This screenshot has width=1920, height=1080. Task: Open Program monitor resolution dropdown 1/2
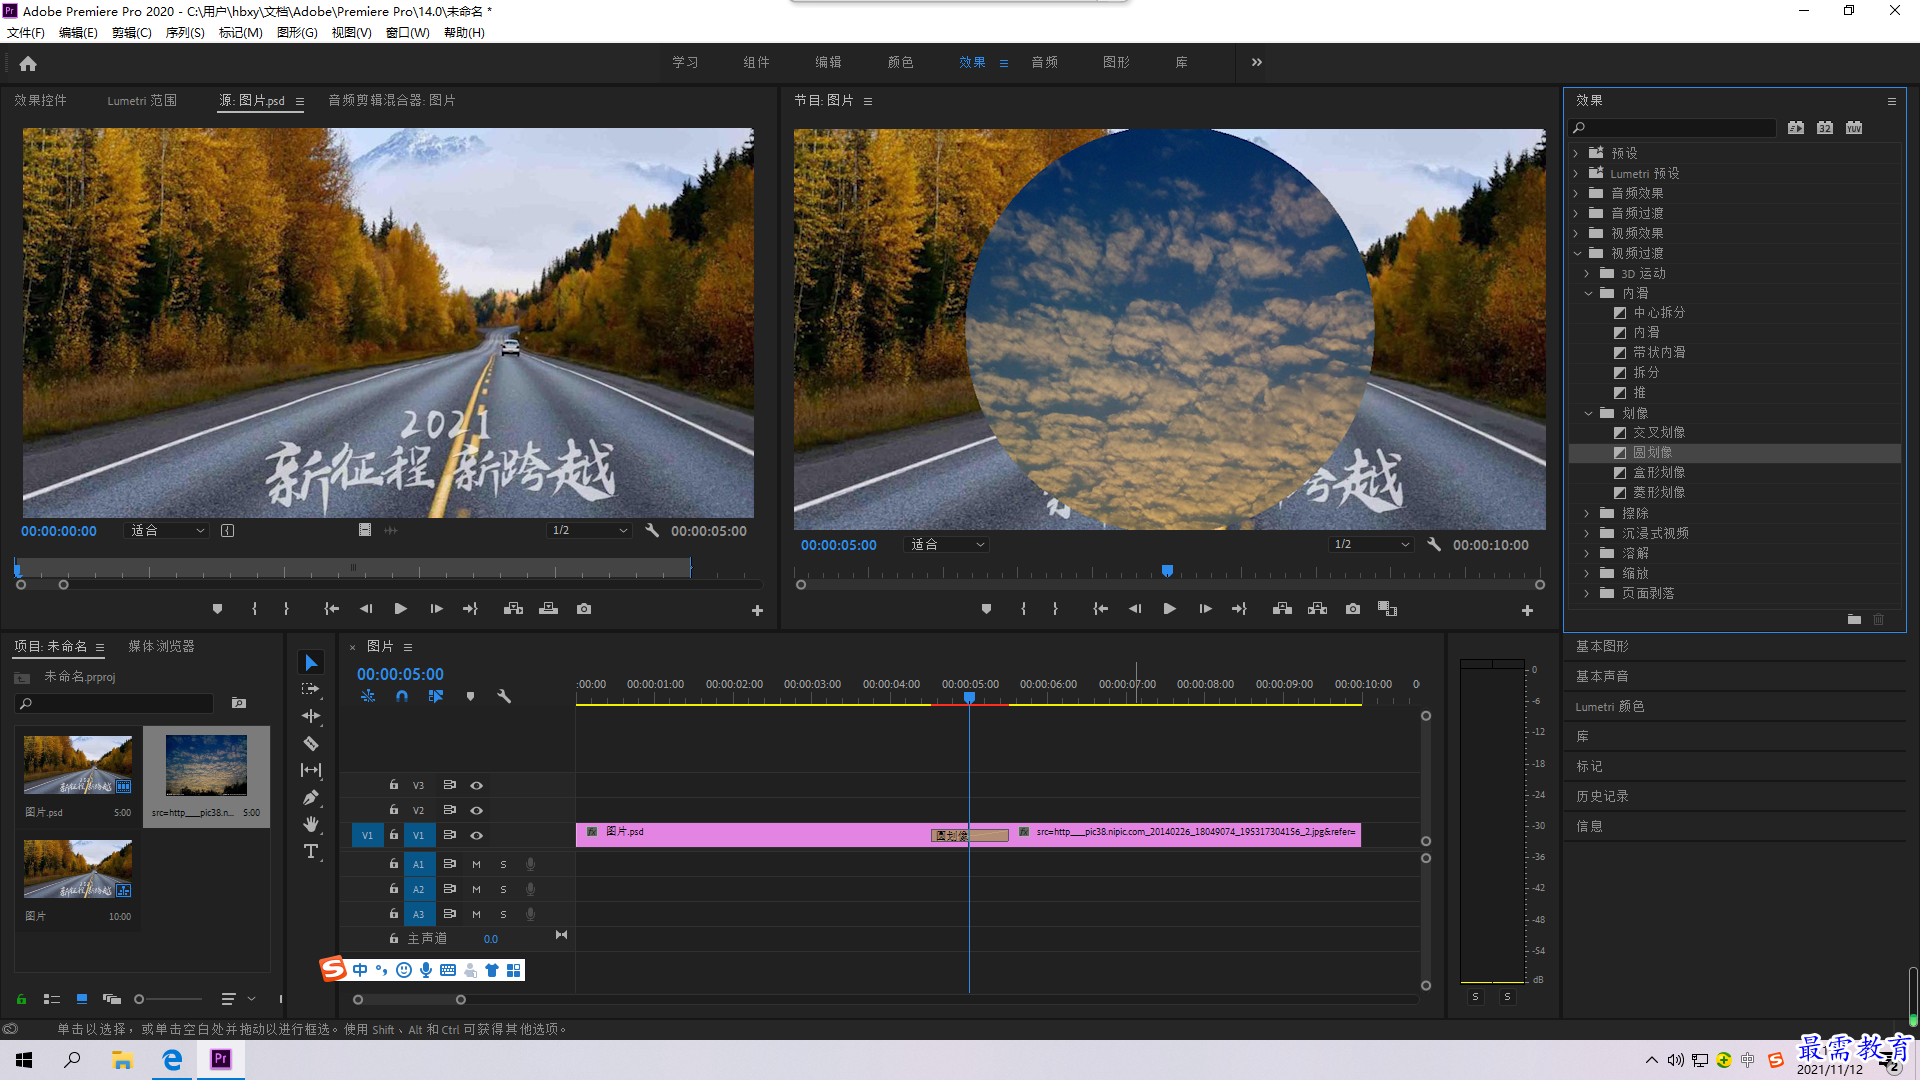click(x=1371, y=545)
